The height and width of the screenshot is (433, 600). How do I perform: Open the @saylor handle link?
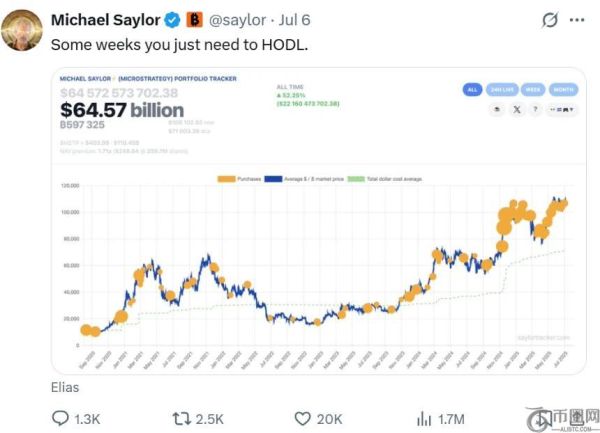(x=237, y=19)
